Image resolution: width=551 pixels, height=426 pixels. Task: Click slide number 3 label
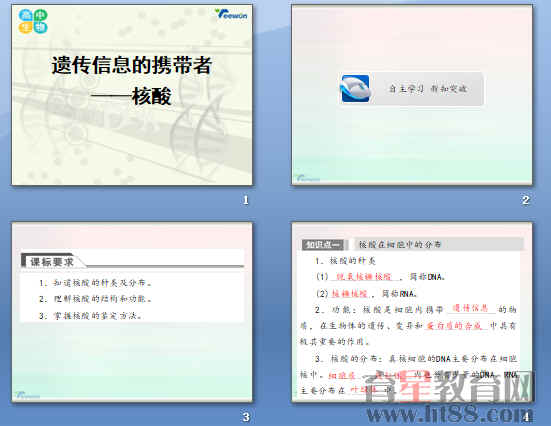[246, 417]
